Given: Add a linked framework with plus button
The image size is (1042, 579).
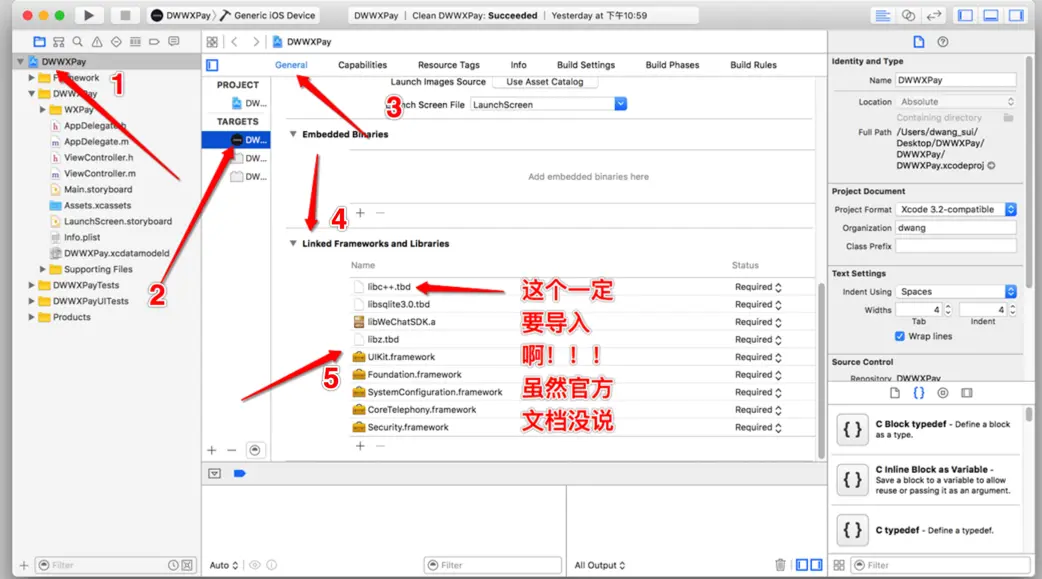Looking at the screenshot, I should pyautogui.click(x=360, y=445).
